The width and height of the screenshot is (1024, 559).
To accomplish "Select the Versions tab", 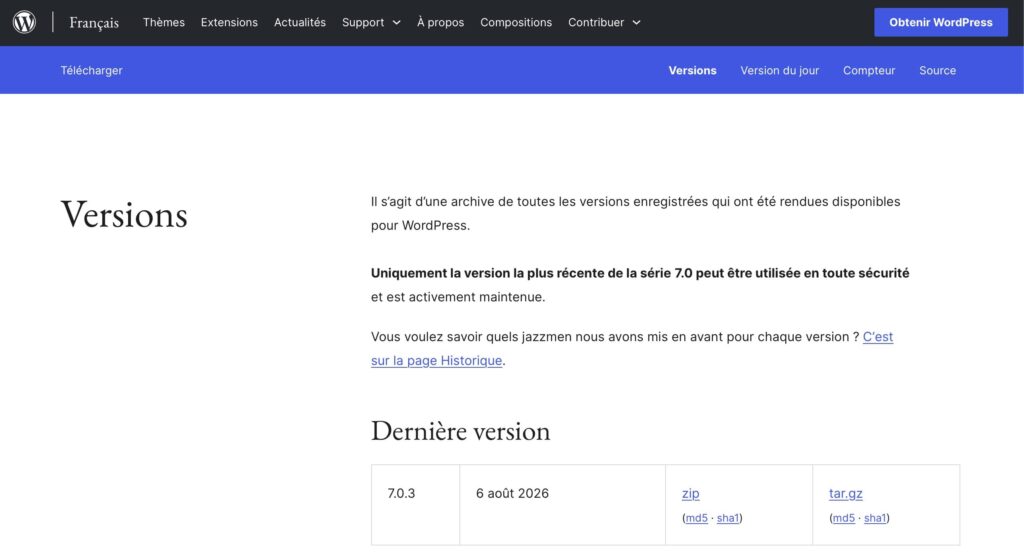I will [692, 71].
